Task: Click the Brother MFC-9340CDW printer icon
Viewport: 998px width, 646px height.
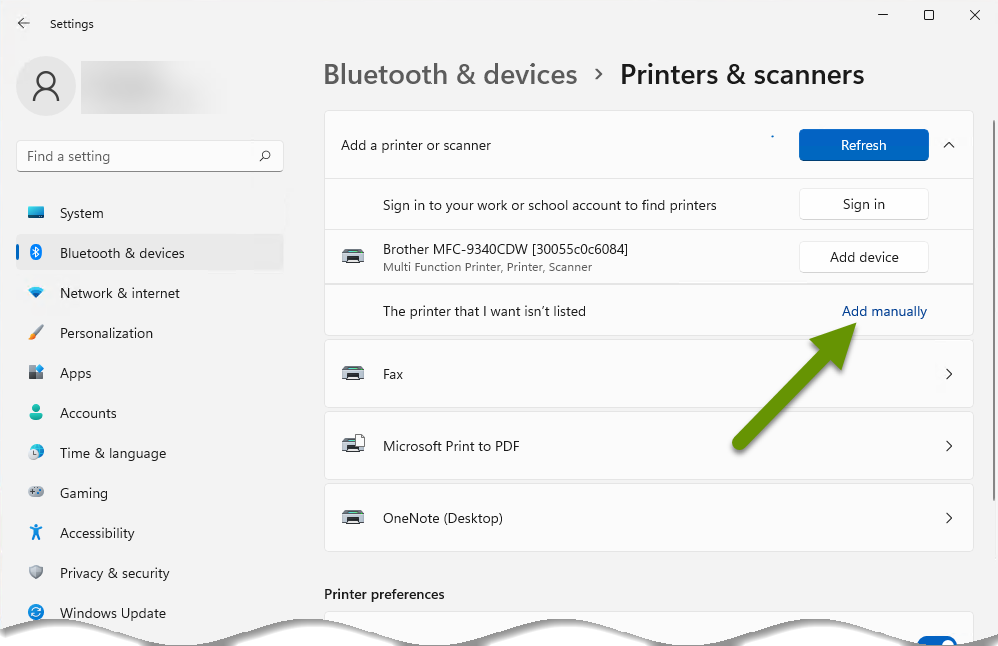Action: click(x=353, y=256)
